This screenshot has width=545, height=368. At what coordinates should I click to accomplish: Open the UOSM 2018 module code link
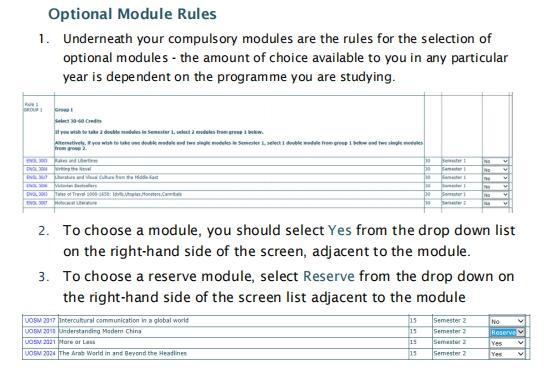click(40, 331)
